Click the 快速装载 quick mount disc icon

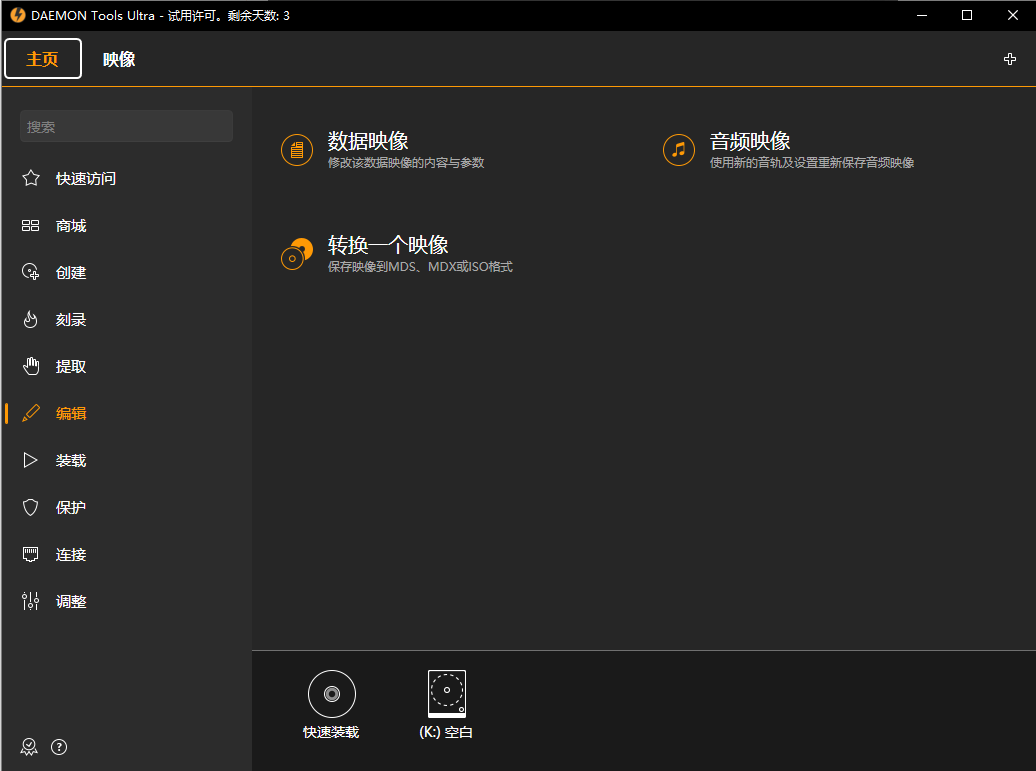[x=331, y=693]
